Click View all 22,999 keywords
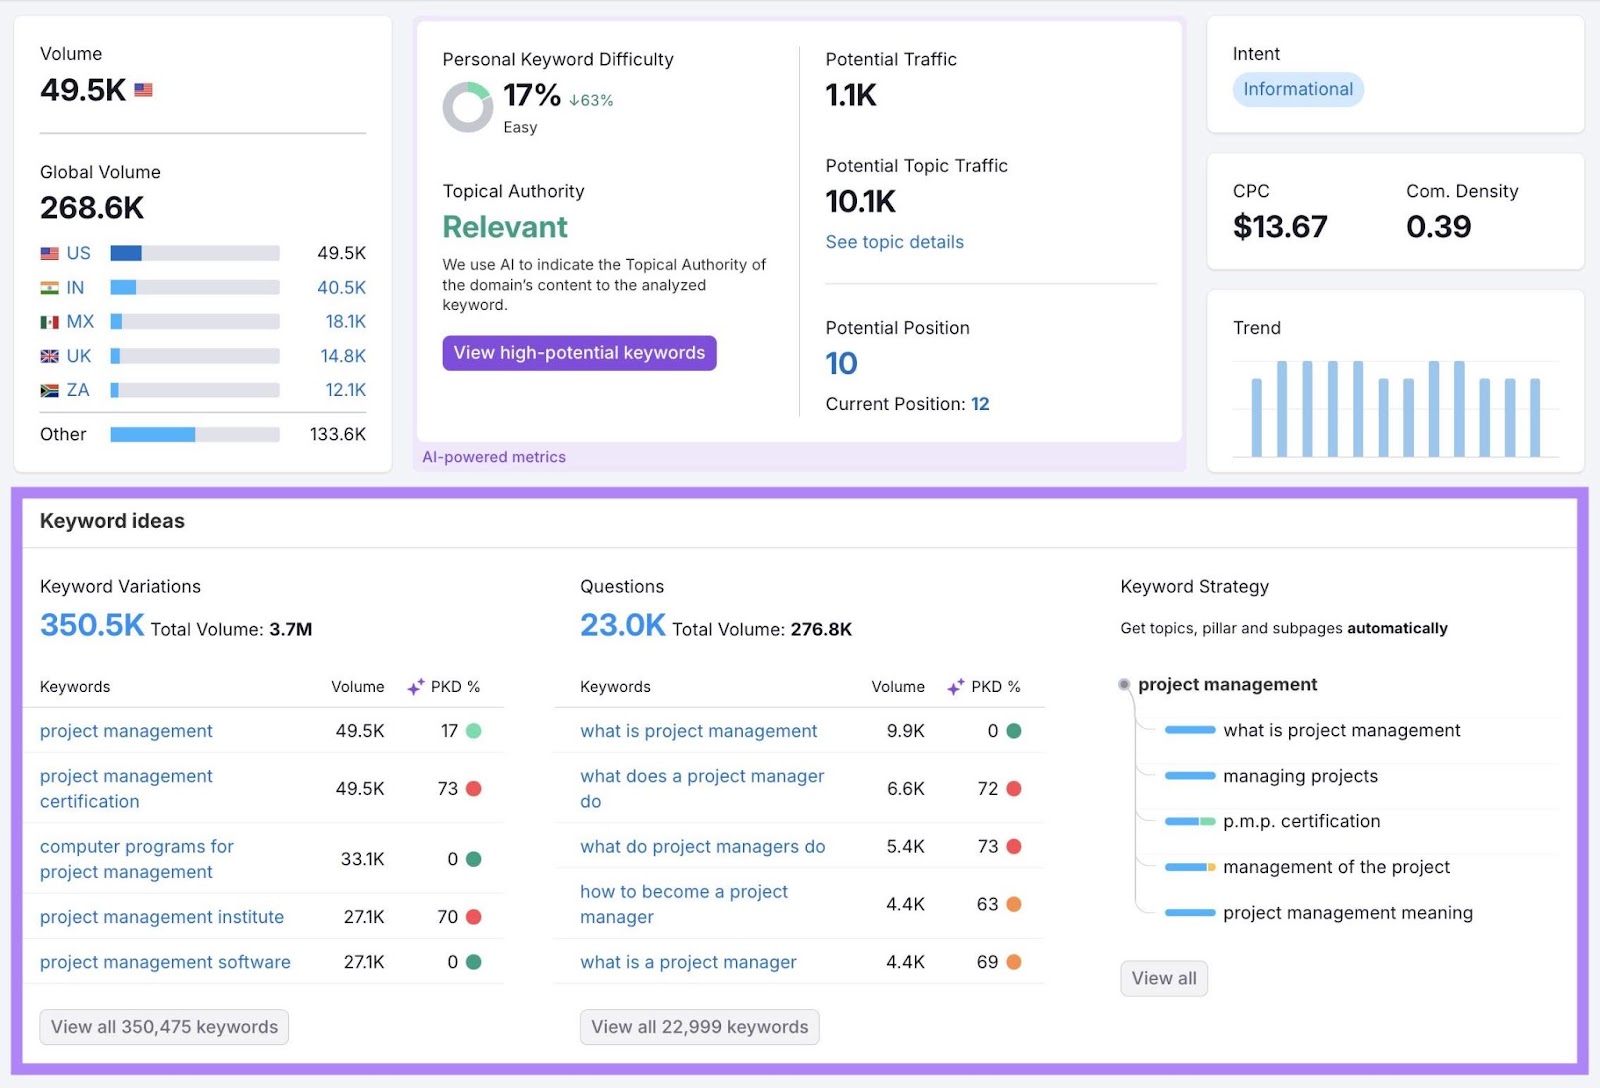 point(698,1026)
